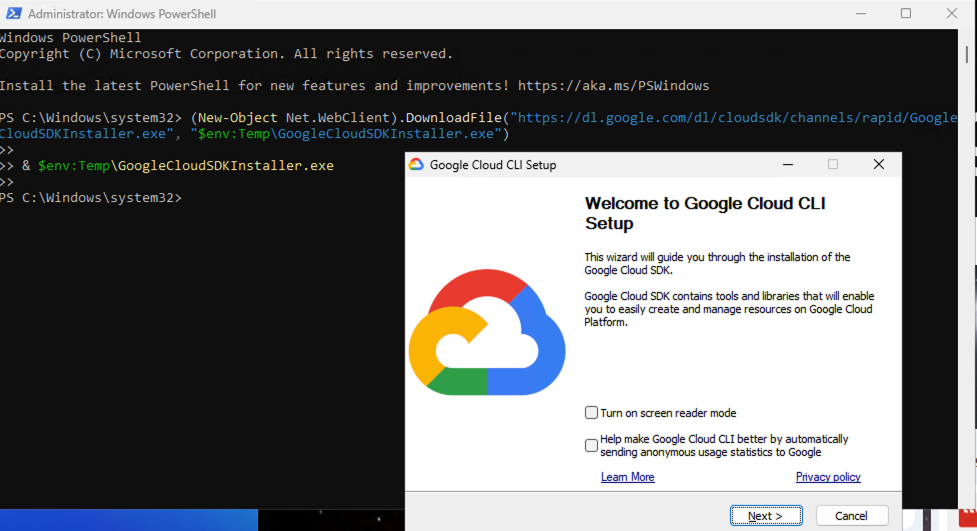Click the last 'PS C:\Windows\system32>' prompt
Image resolution: width=977 pixels, height=531 pixels.
point(91,198)
